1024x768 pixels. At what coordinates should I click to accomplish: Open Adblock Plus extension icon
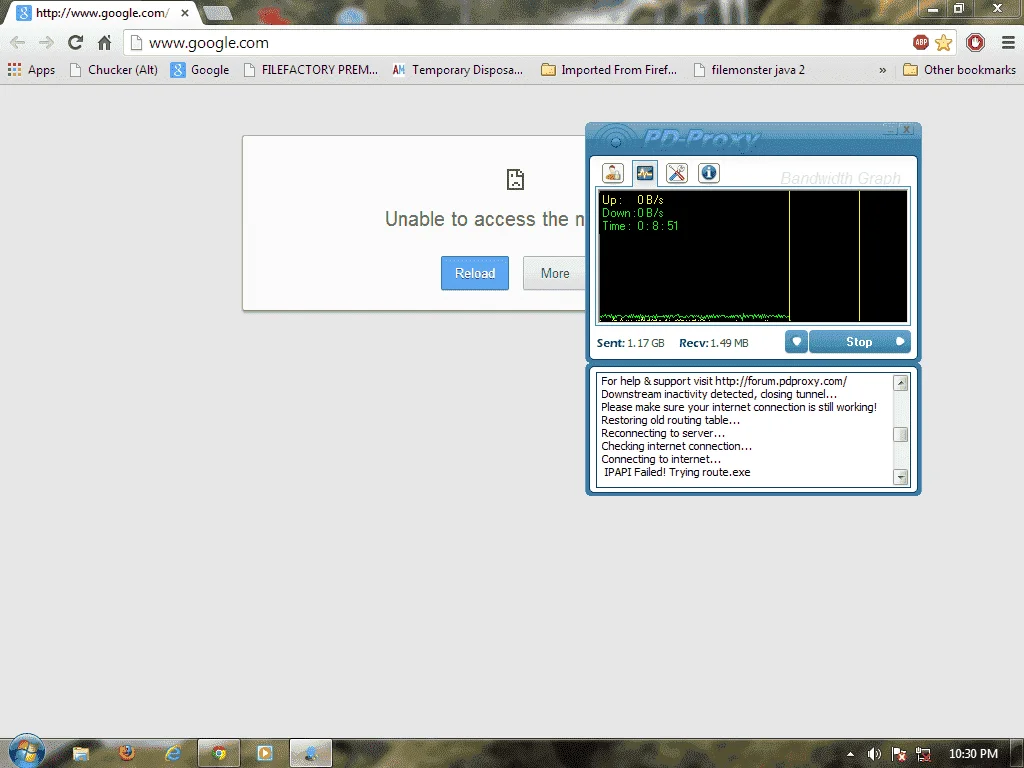click(x=921, y=43)
